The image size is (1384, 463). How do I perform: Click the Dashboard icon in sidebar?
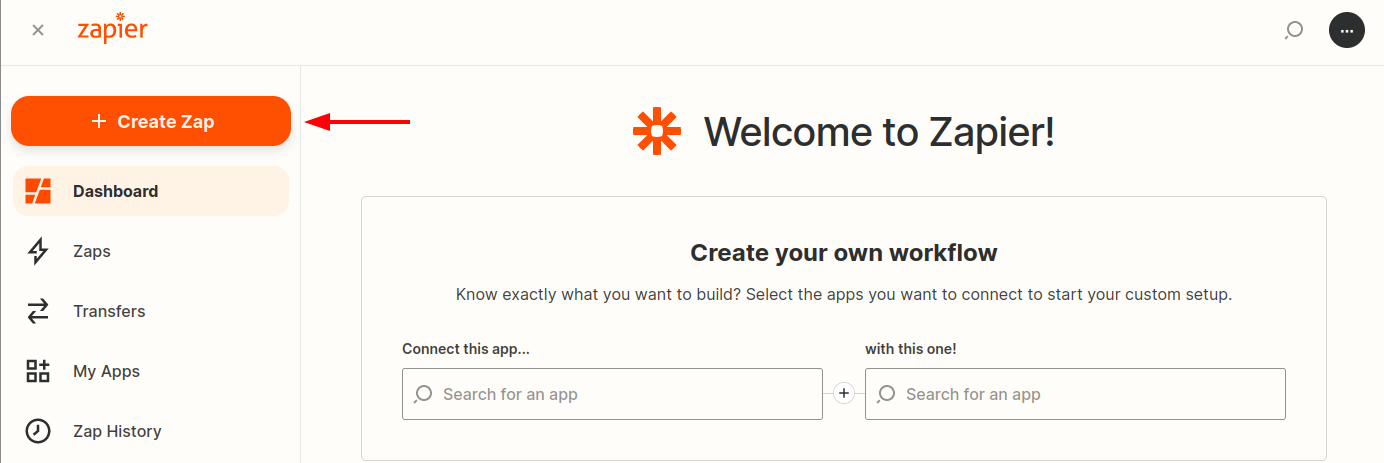38,191
